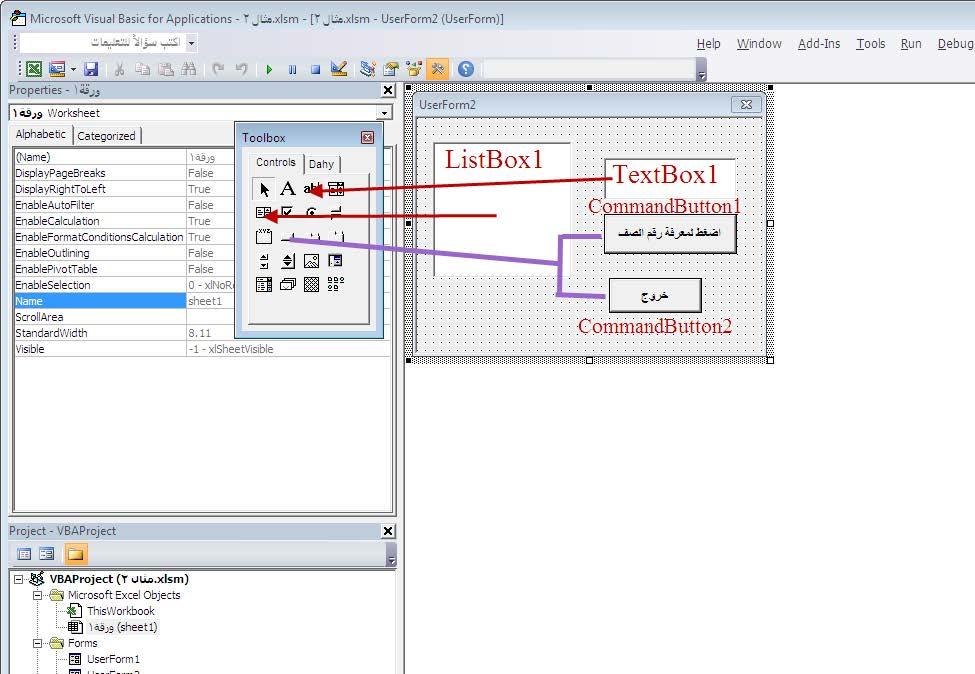This screenshot has height=674, width=975.
Task: Open the Worksheet object dropdown in Properties
Action: (x=384, y=113)
